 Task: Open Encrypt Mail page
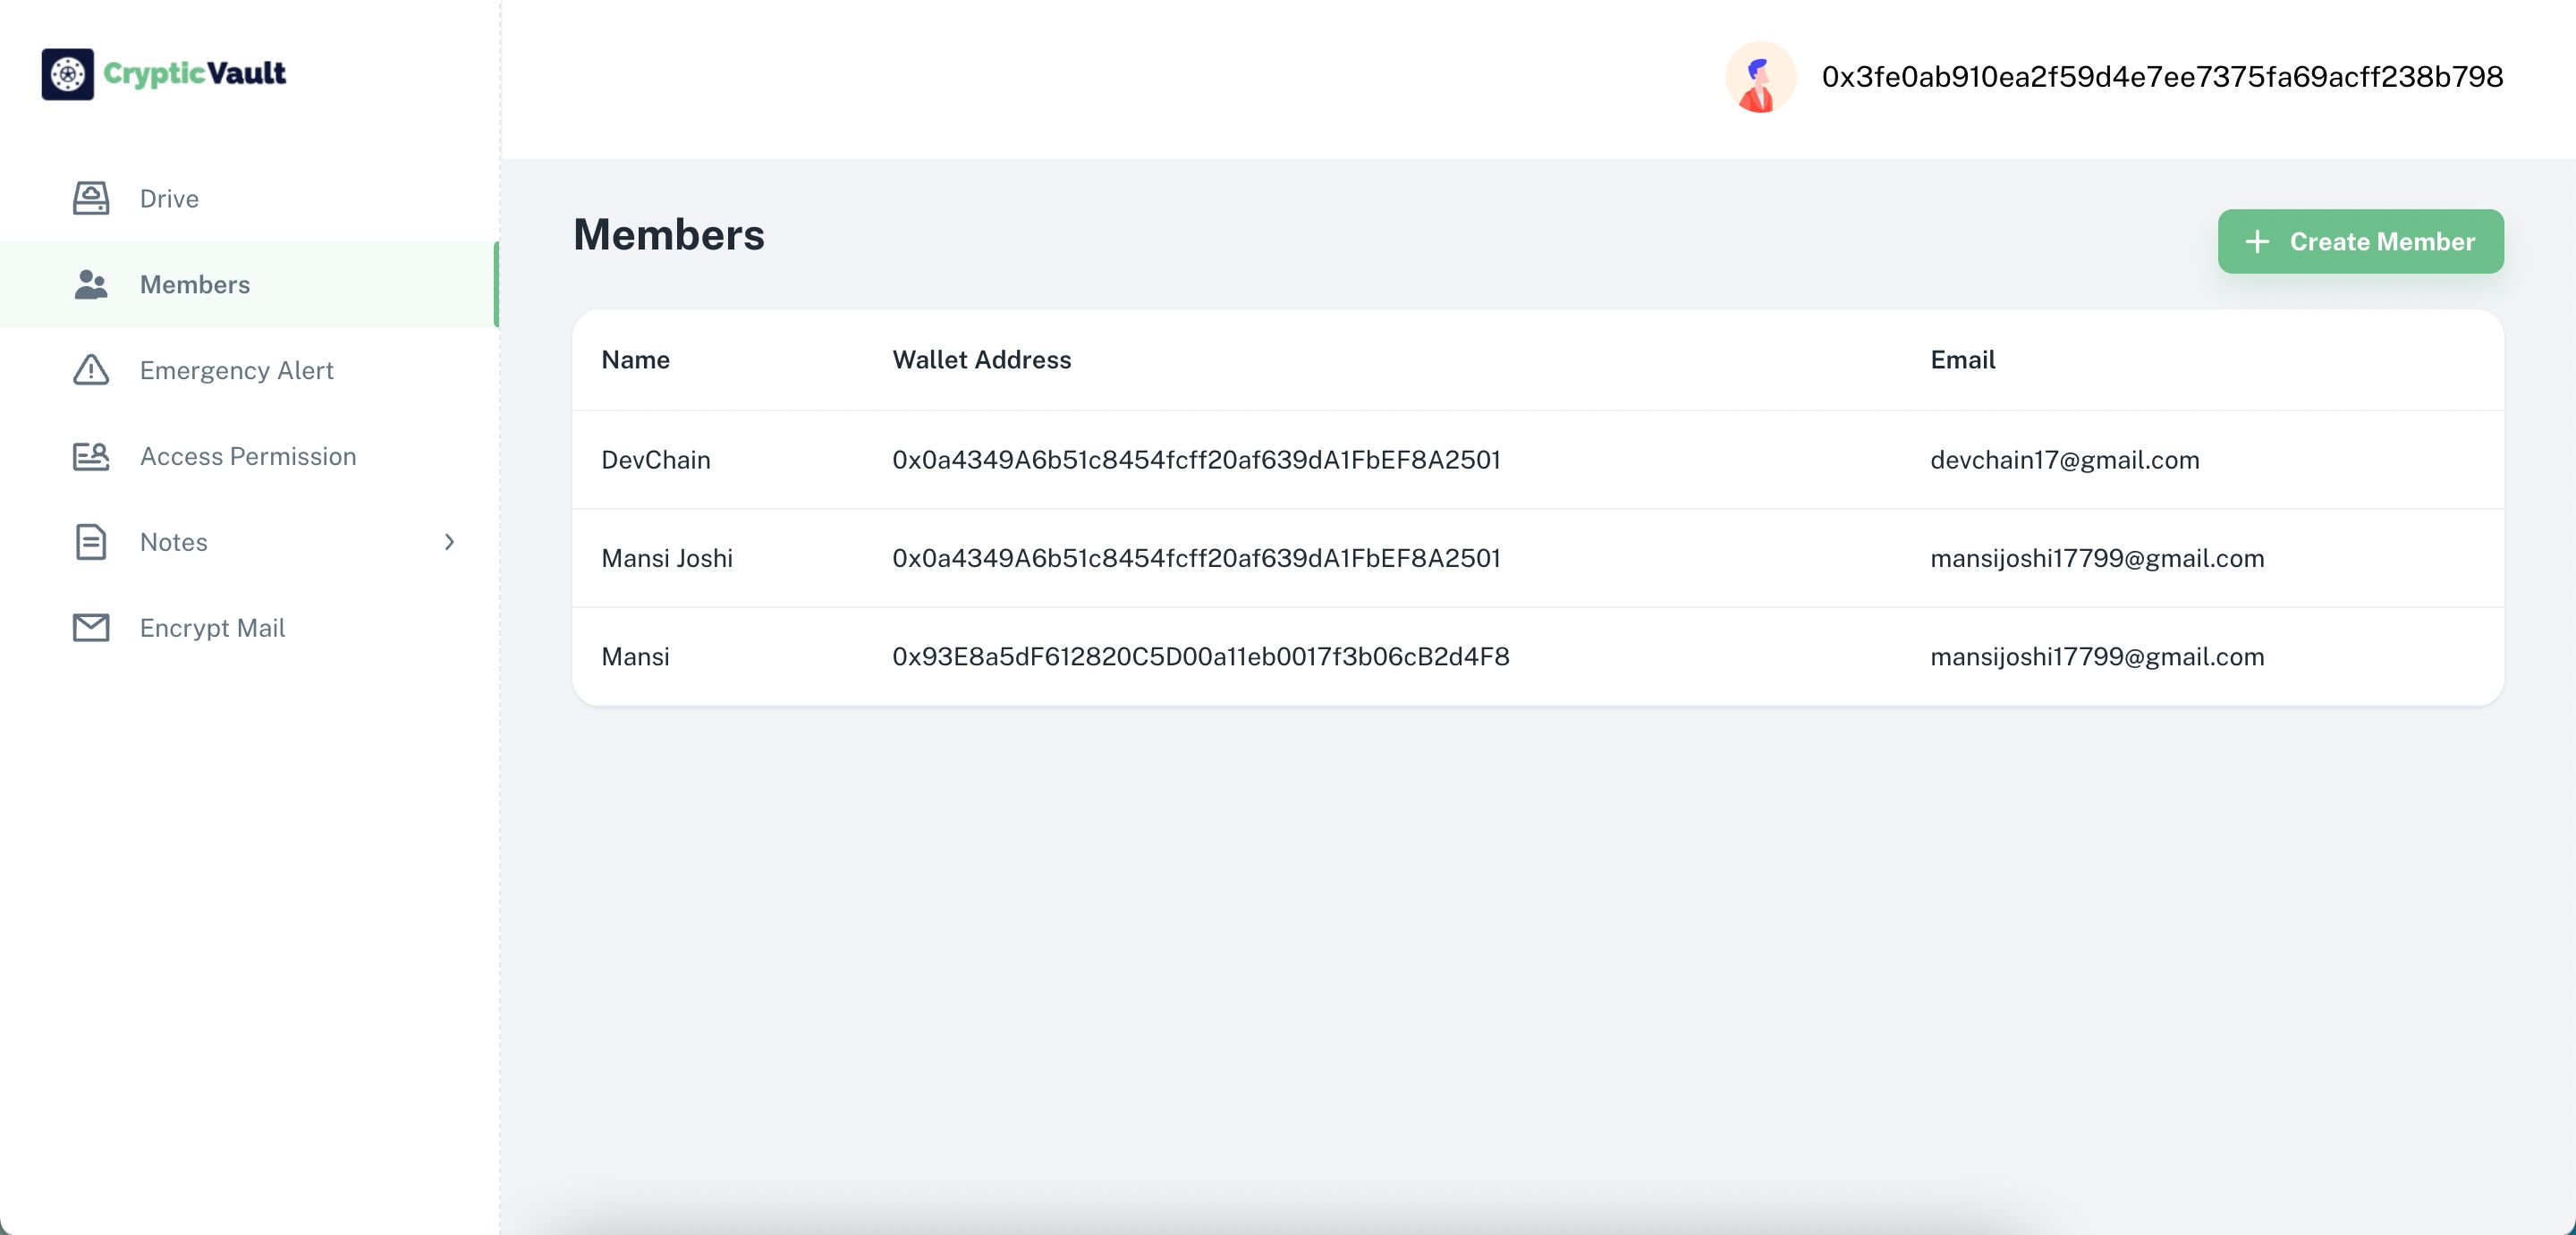click(x=249, y=628)
